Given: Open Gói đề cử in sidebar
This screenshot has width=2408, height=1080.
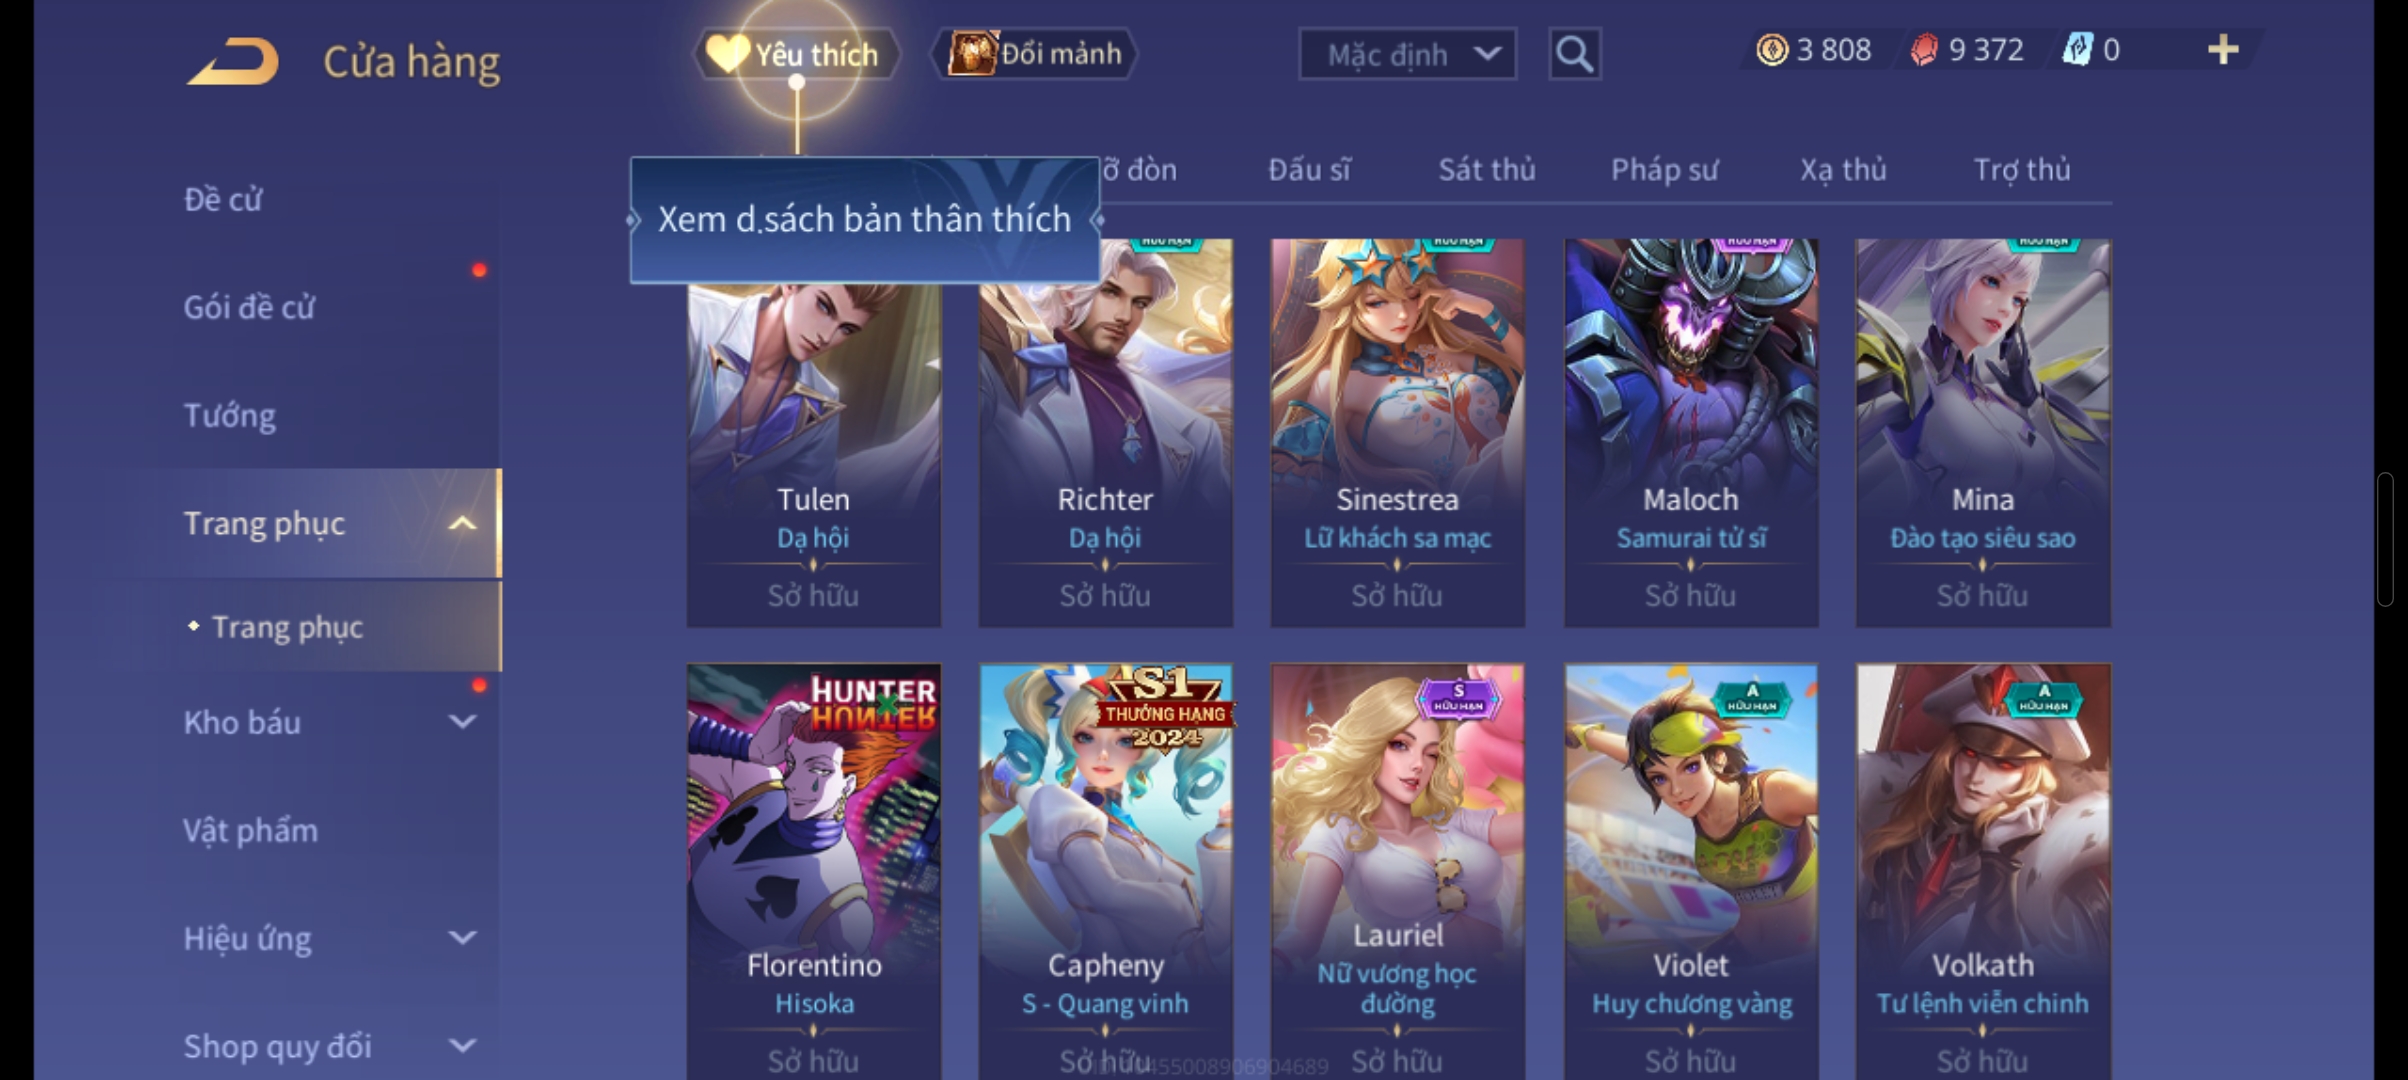Looking at the screenshot, I should pos(249,307).
